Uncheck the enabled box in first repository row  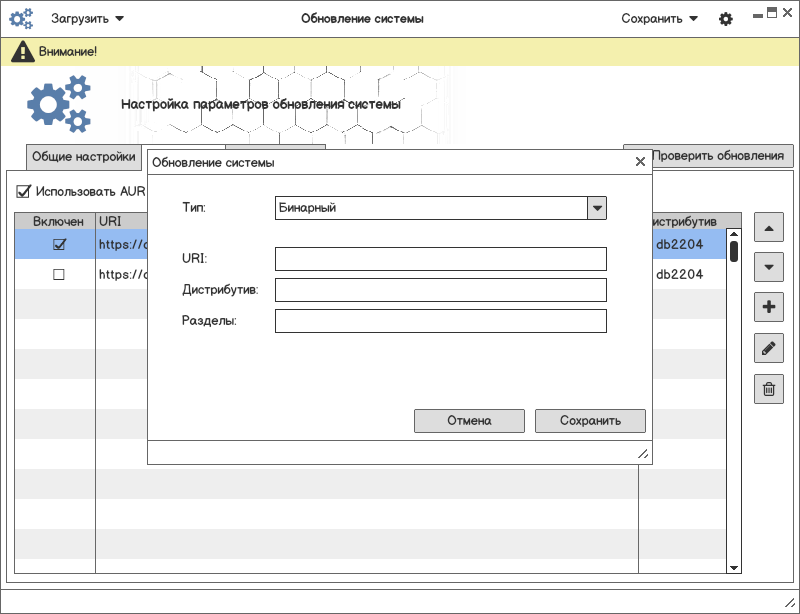pyautogui.click(x=58, y=245)
